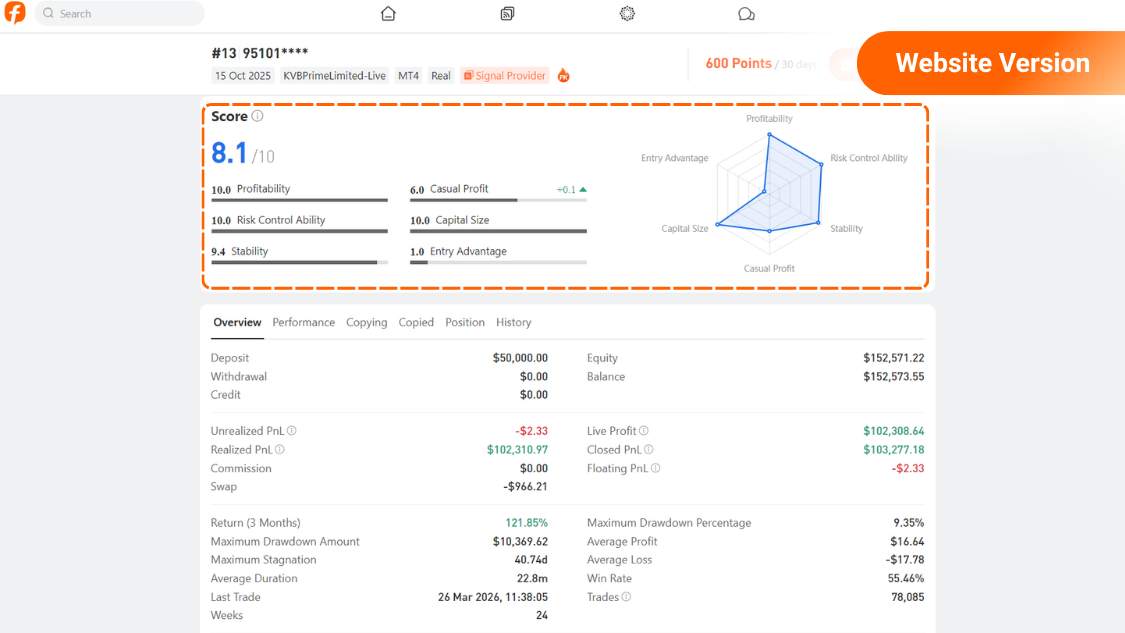Click the 600 Points link
The height and width of the screenshot is (633, 1125).
737,62
